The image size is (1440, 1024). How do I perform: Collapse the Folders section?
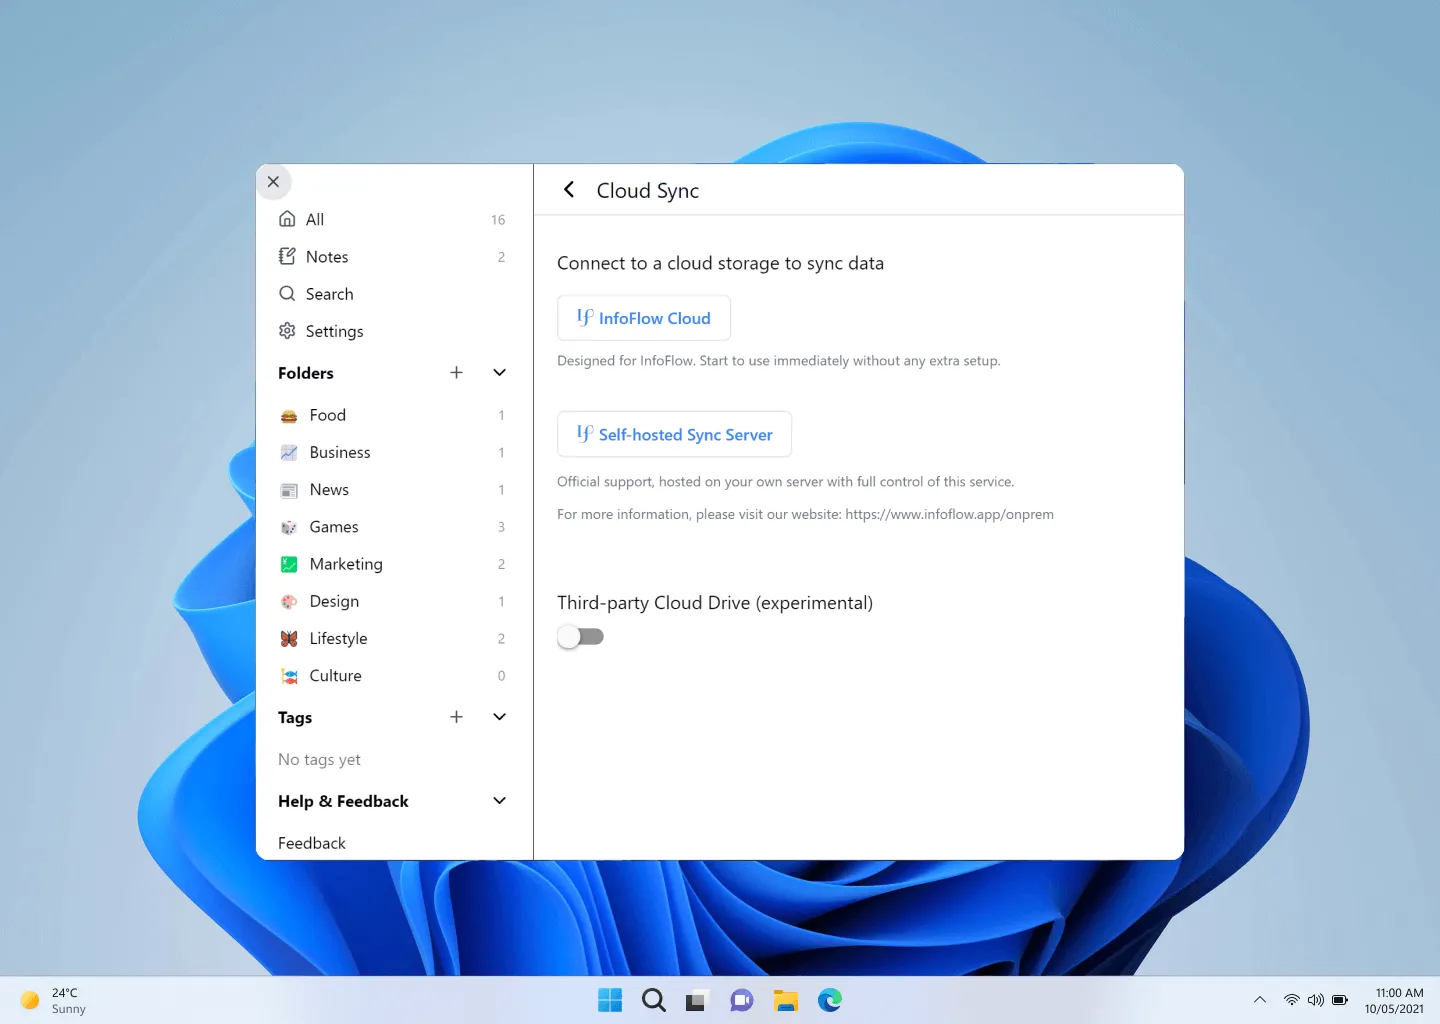pyautogui.click(x=499, y=372)
